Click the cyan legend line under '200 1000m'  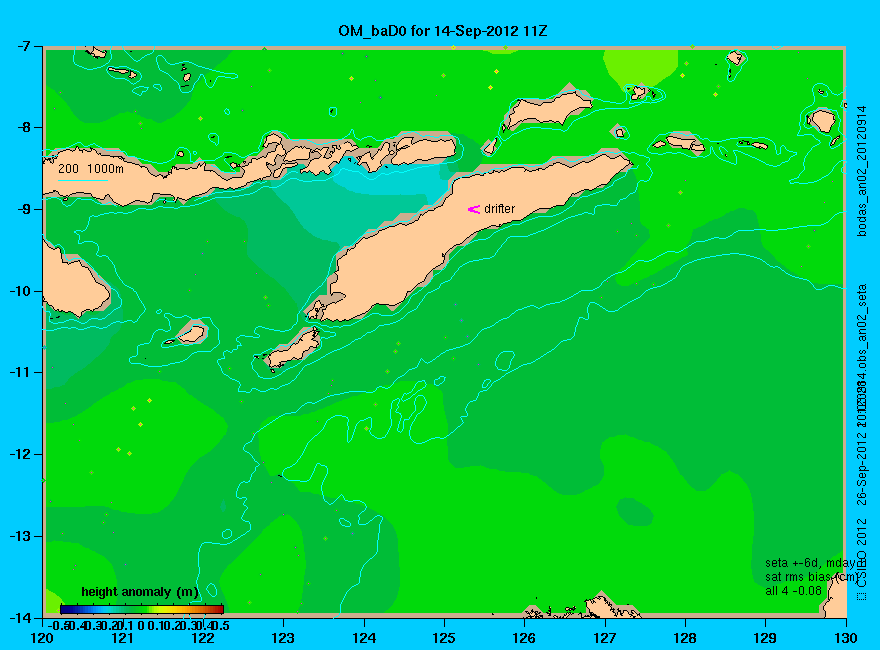82,181
